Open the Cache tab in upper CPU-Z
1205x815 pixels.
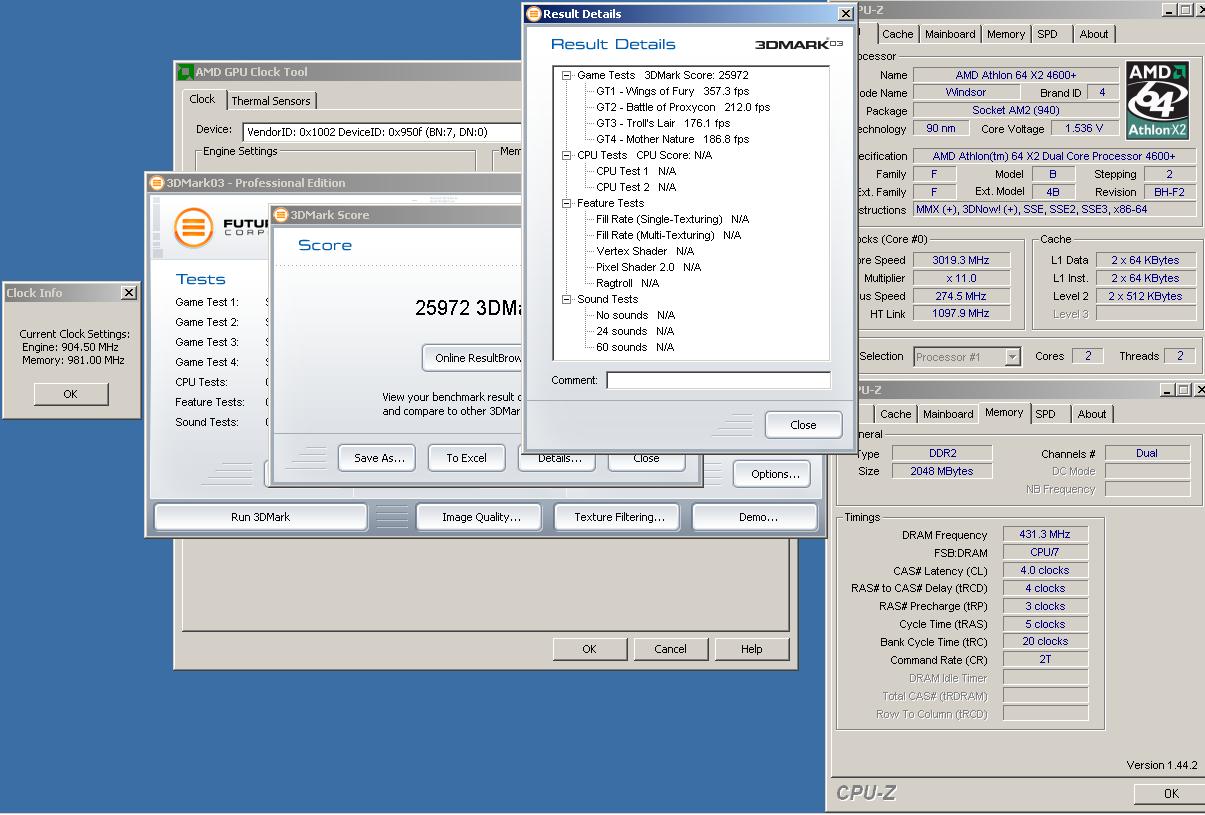click(x=898, y=34)
